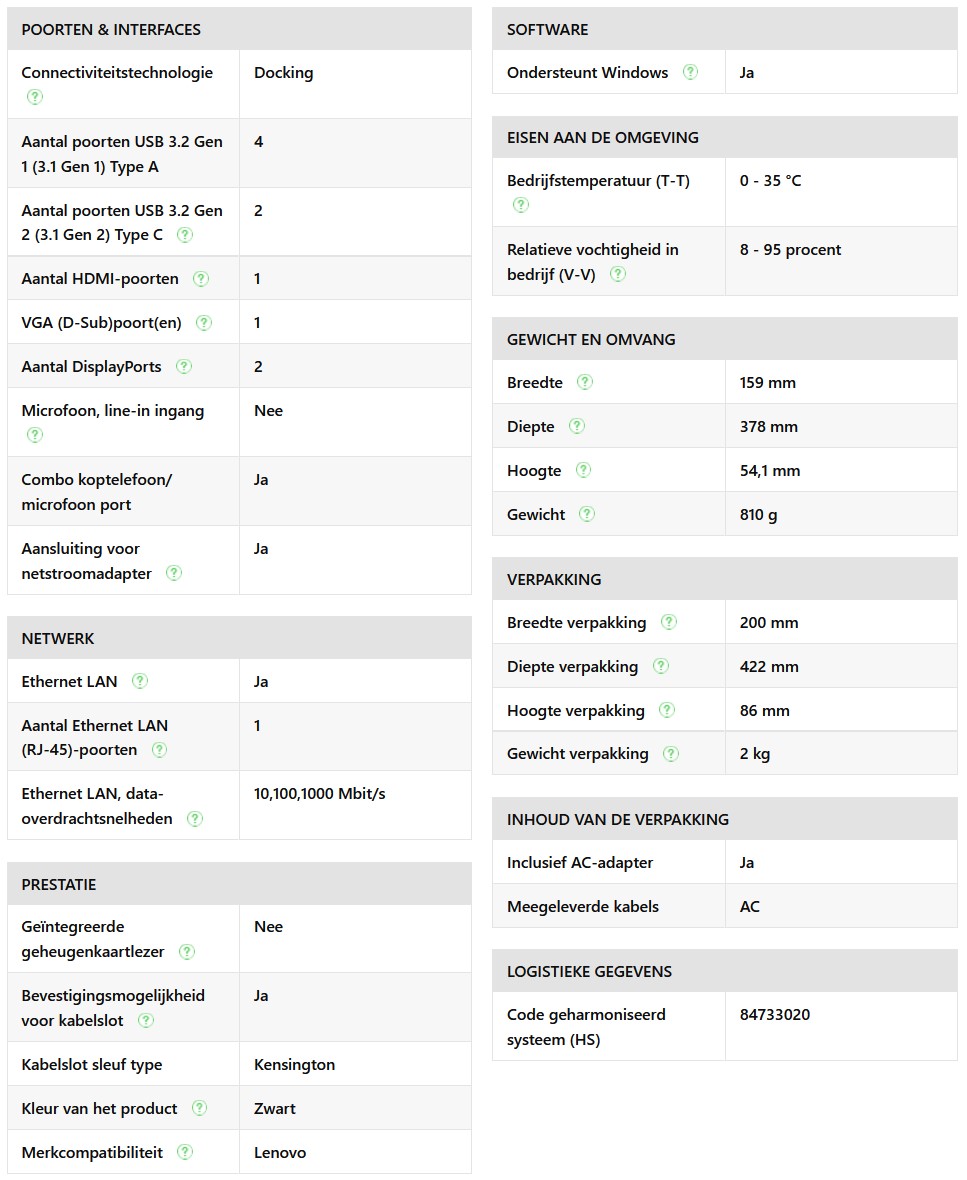Click the HS code value 84733020
Screen dimensions: 967x1180
pyautogui.click(x=775, y=1015)
